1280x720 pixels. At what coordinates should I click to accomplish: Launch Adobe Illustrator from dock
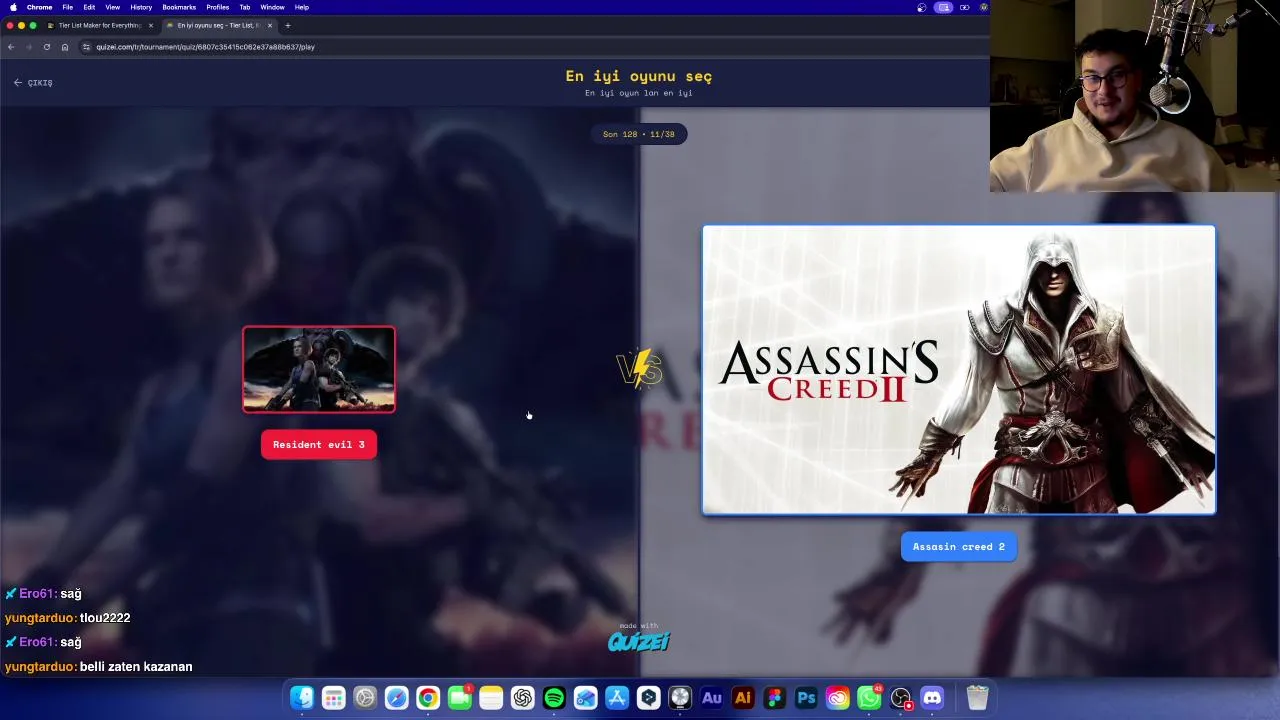point(743,697)
